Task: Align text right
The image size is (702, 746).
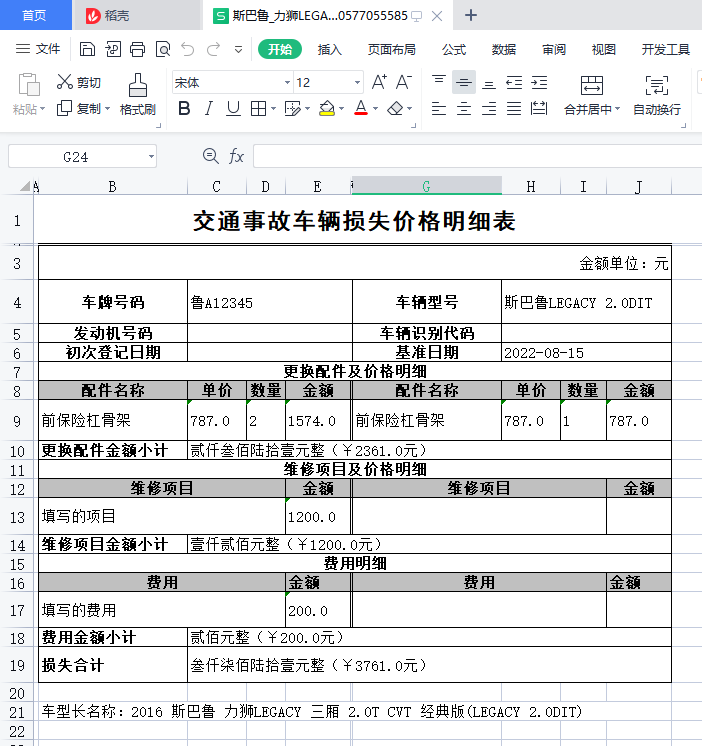Action: [489, 108]
